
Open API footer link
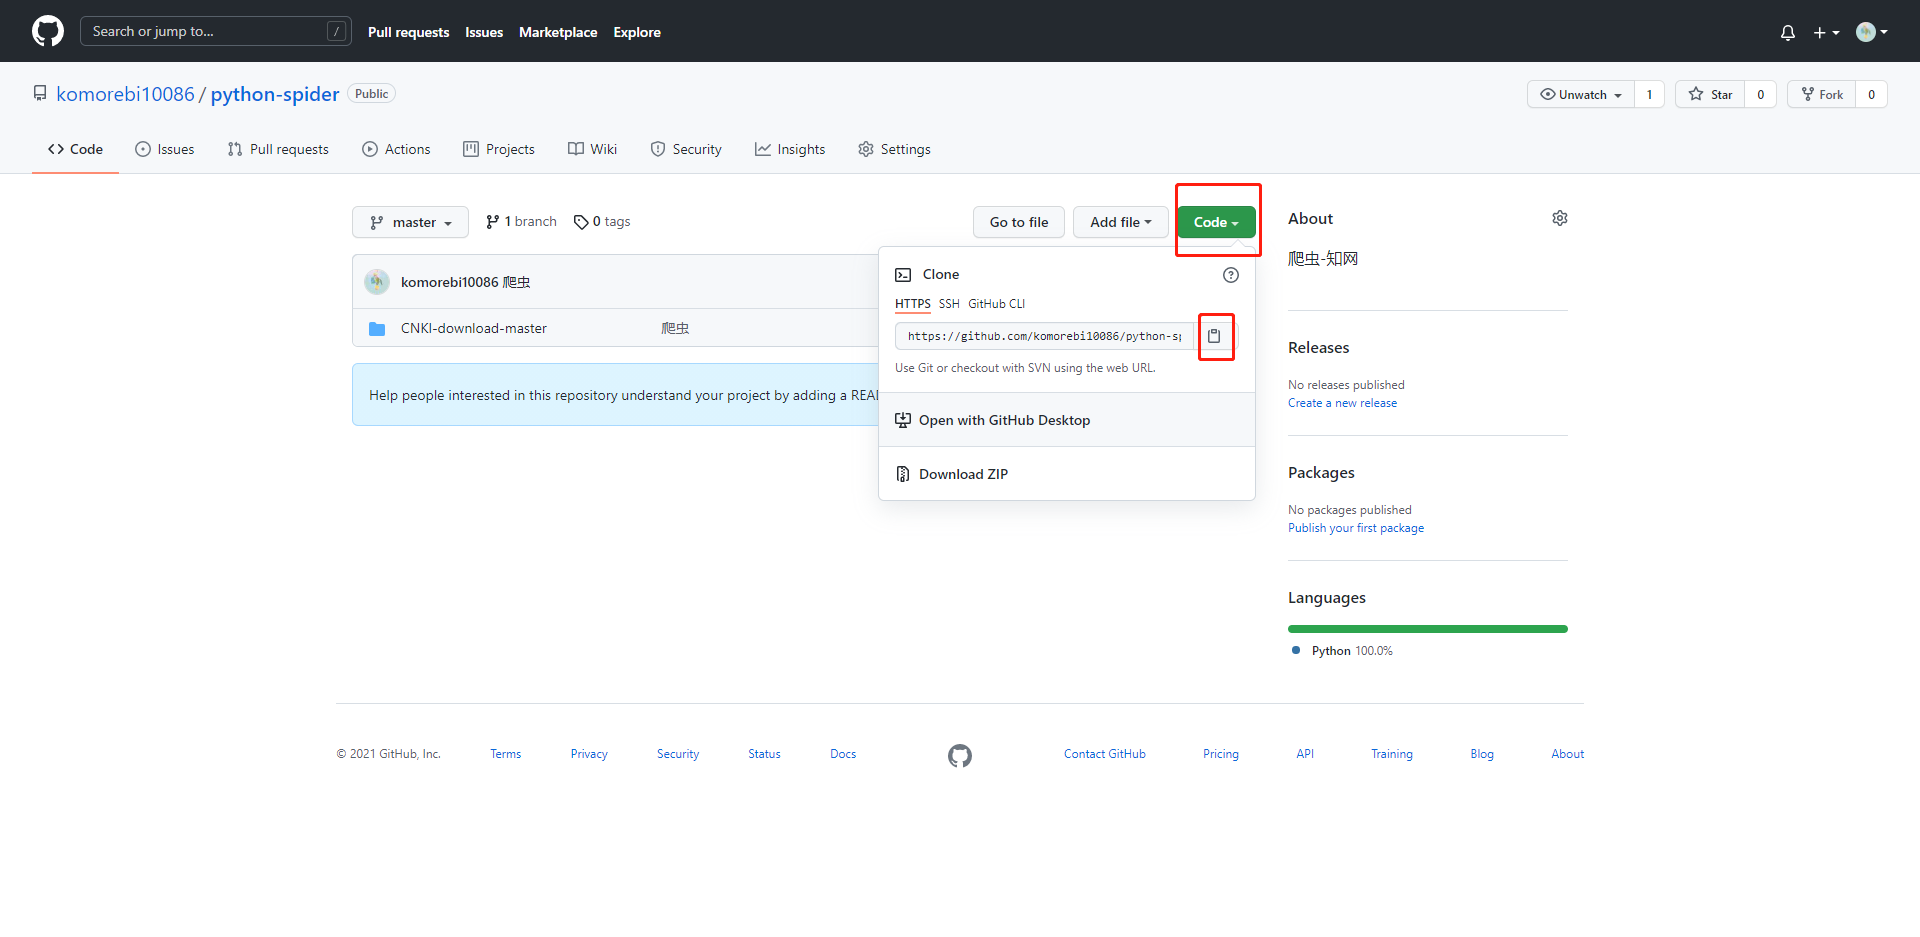tap(1305, 754)
